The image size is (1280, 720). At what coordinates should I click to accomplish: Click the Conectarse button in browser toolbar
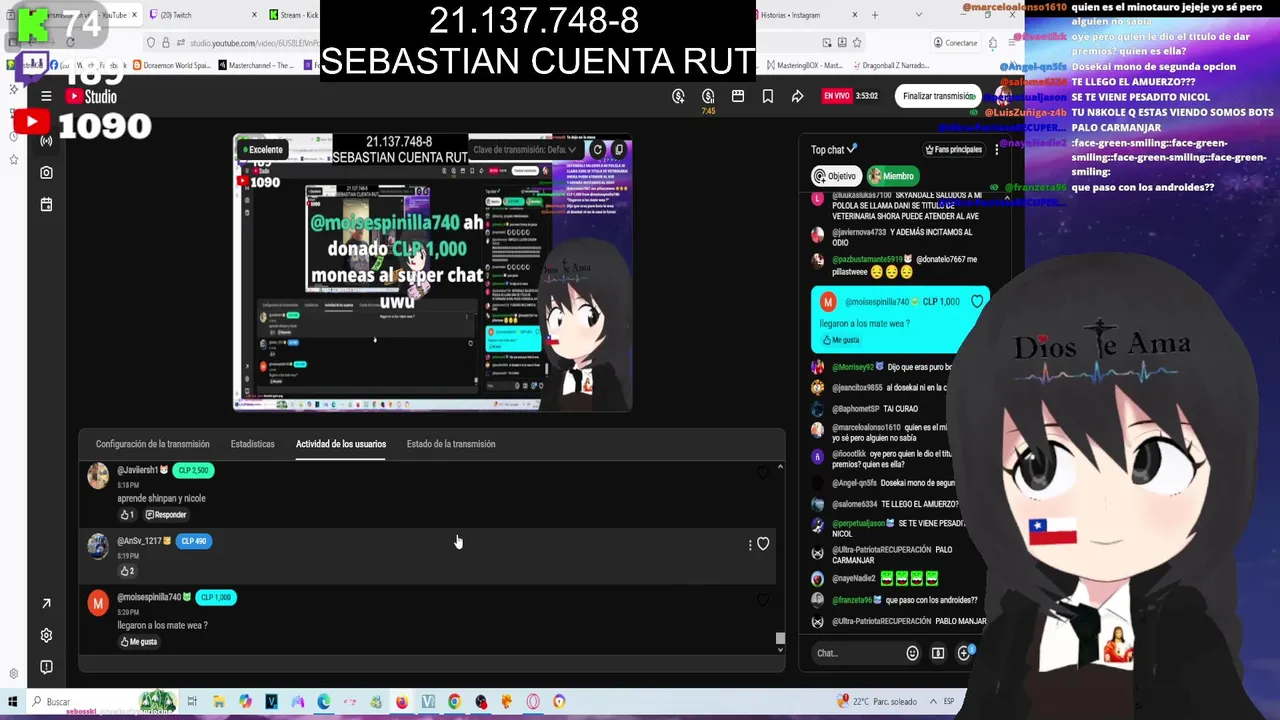955,43
